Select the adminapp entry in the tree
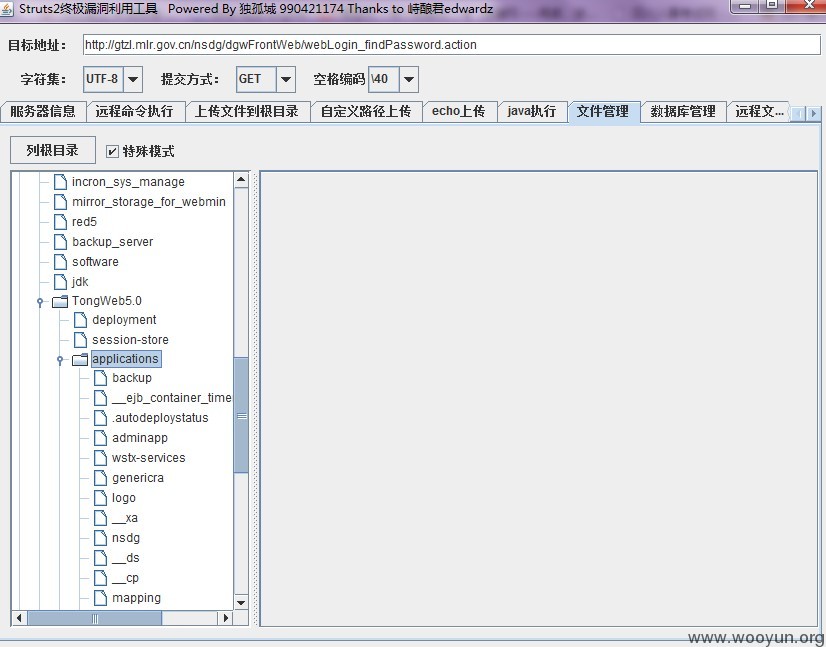The width and height of the screenshot is (826, 647). tap(140, 438)
